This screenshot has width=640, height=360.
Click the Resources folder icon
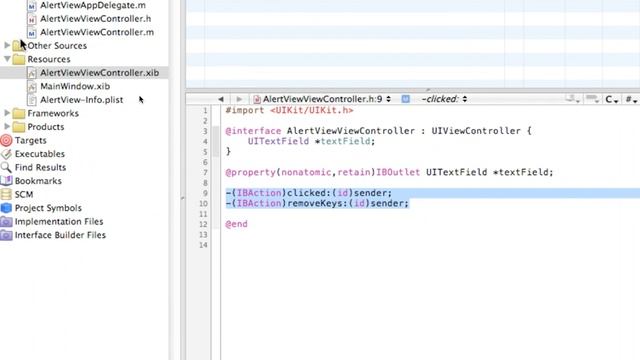(19, 59)
